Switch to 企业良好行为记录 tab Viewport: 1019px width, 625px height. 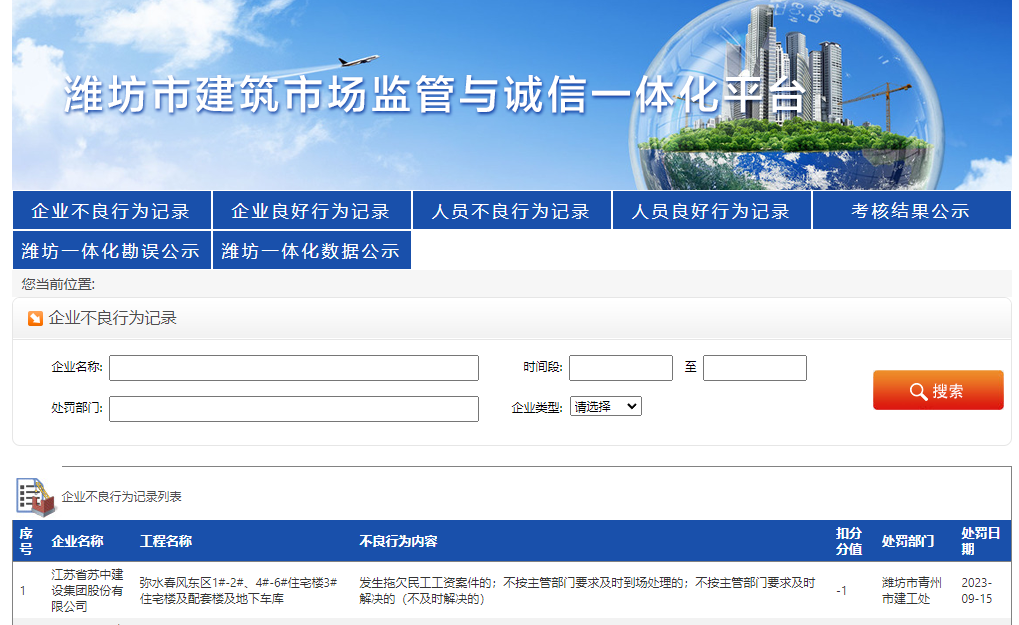pyautogui.click(x=311, y=211)
